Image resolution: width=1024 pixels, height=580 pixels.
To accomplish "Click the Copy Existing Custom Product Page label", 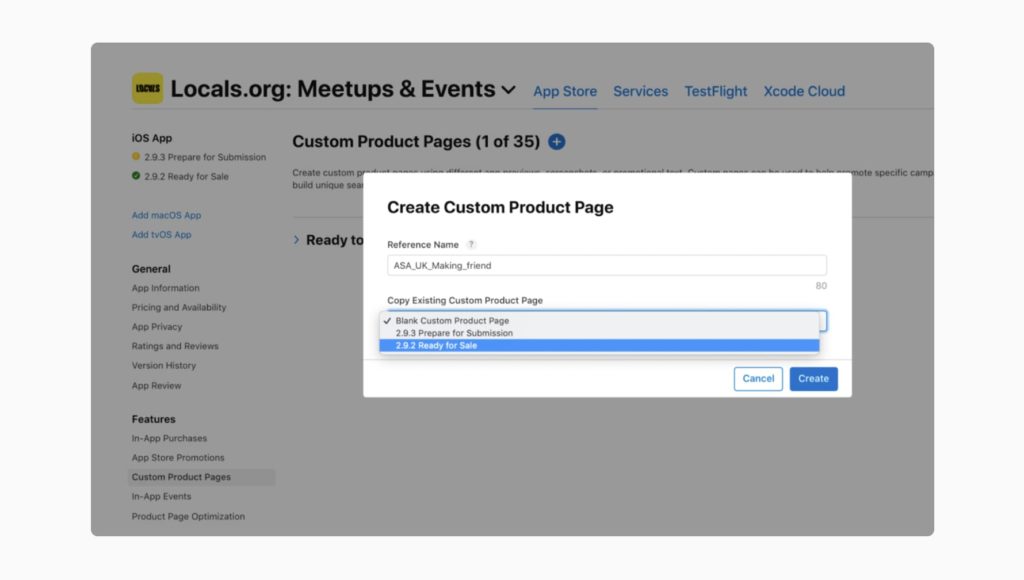I will 465,300.
